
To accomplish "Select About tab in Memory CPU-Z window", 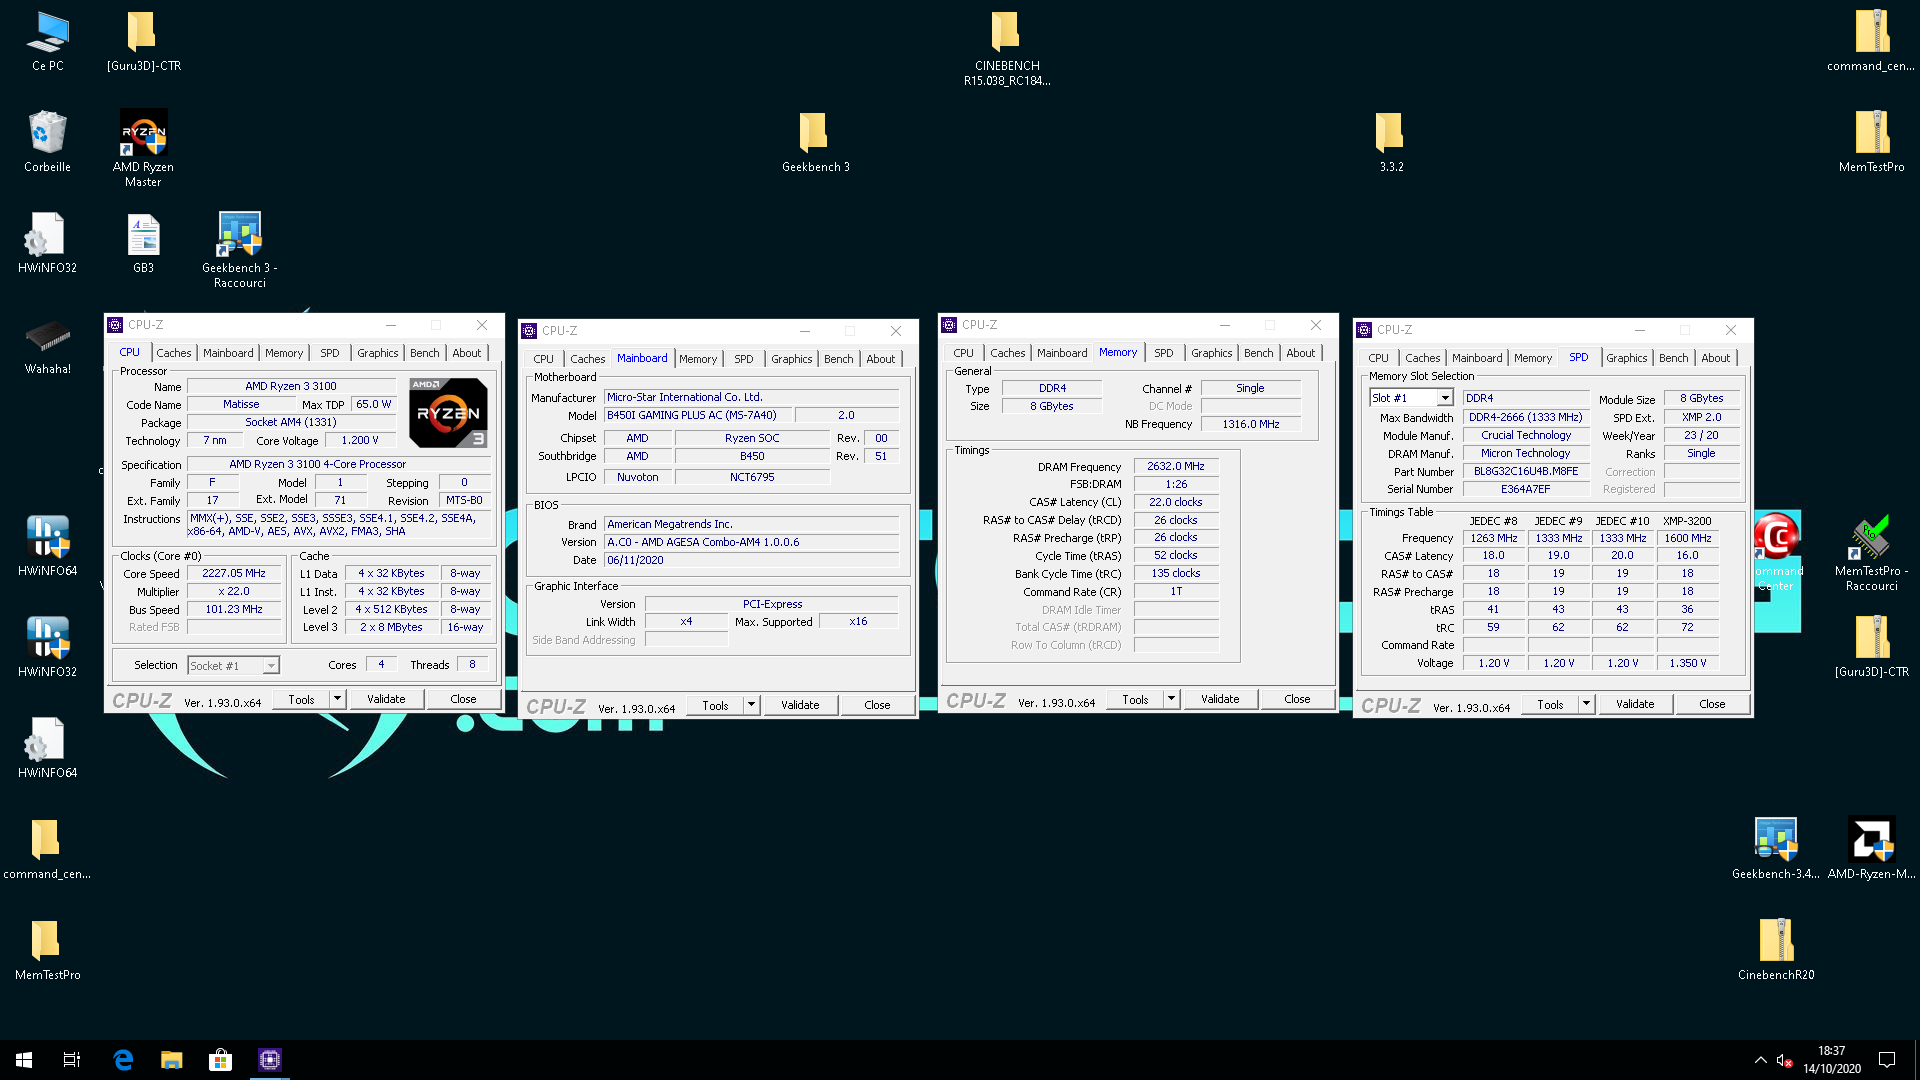I will coord(1300,353).
